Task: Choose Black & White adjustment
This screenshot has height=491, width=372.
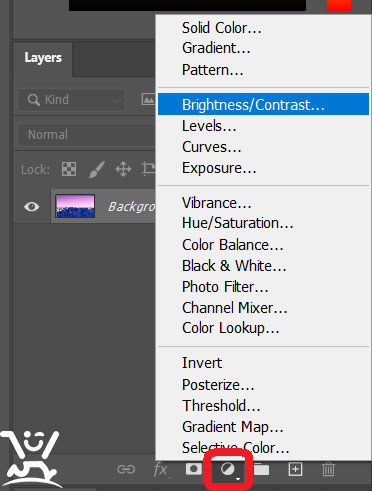Action: pos(263,266)
